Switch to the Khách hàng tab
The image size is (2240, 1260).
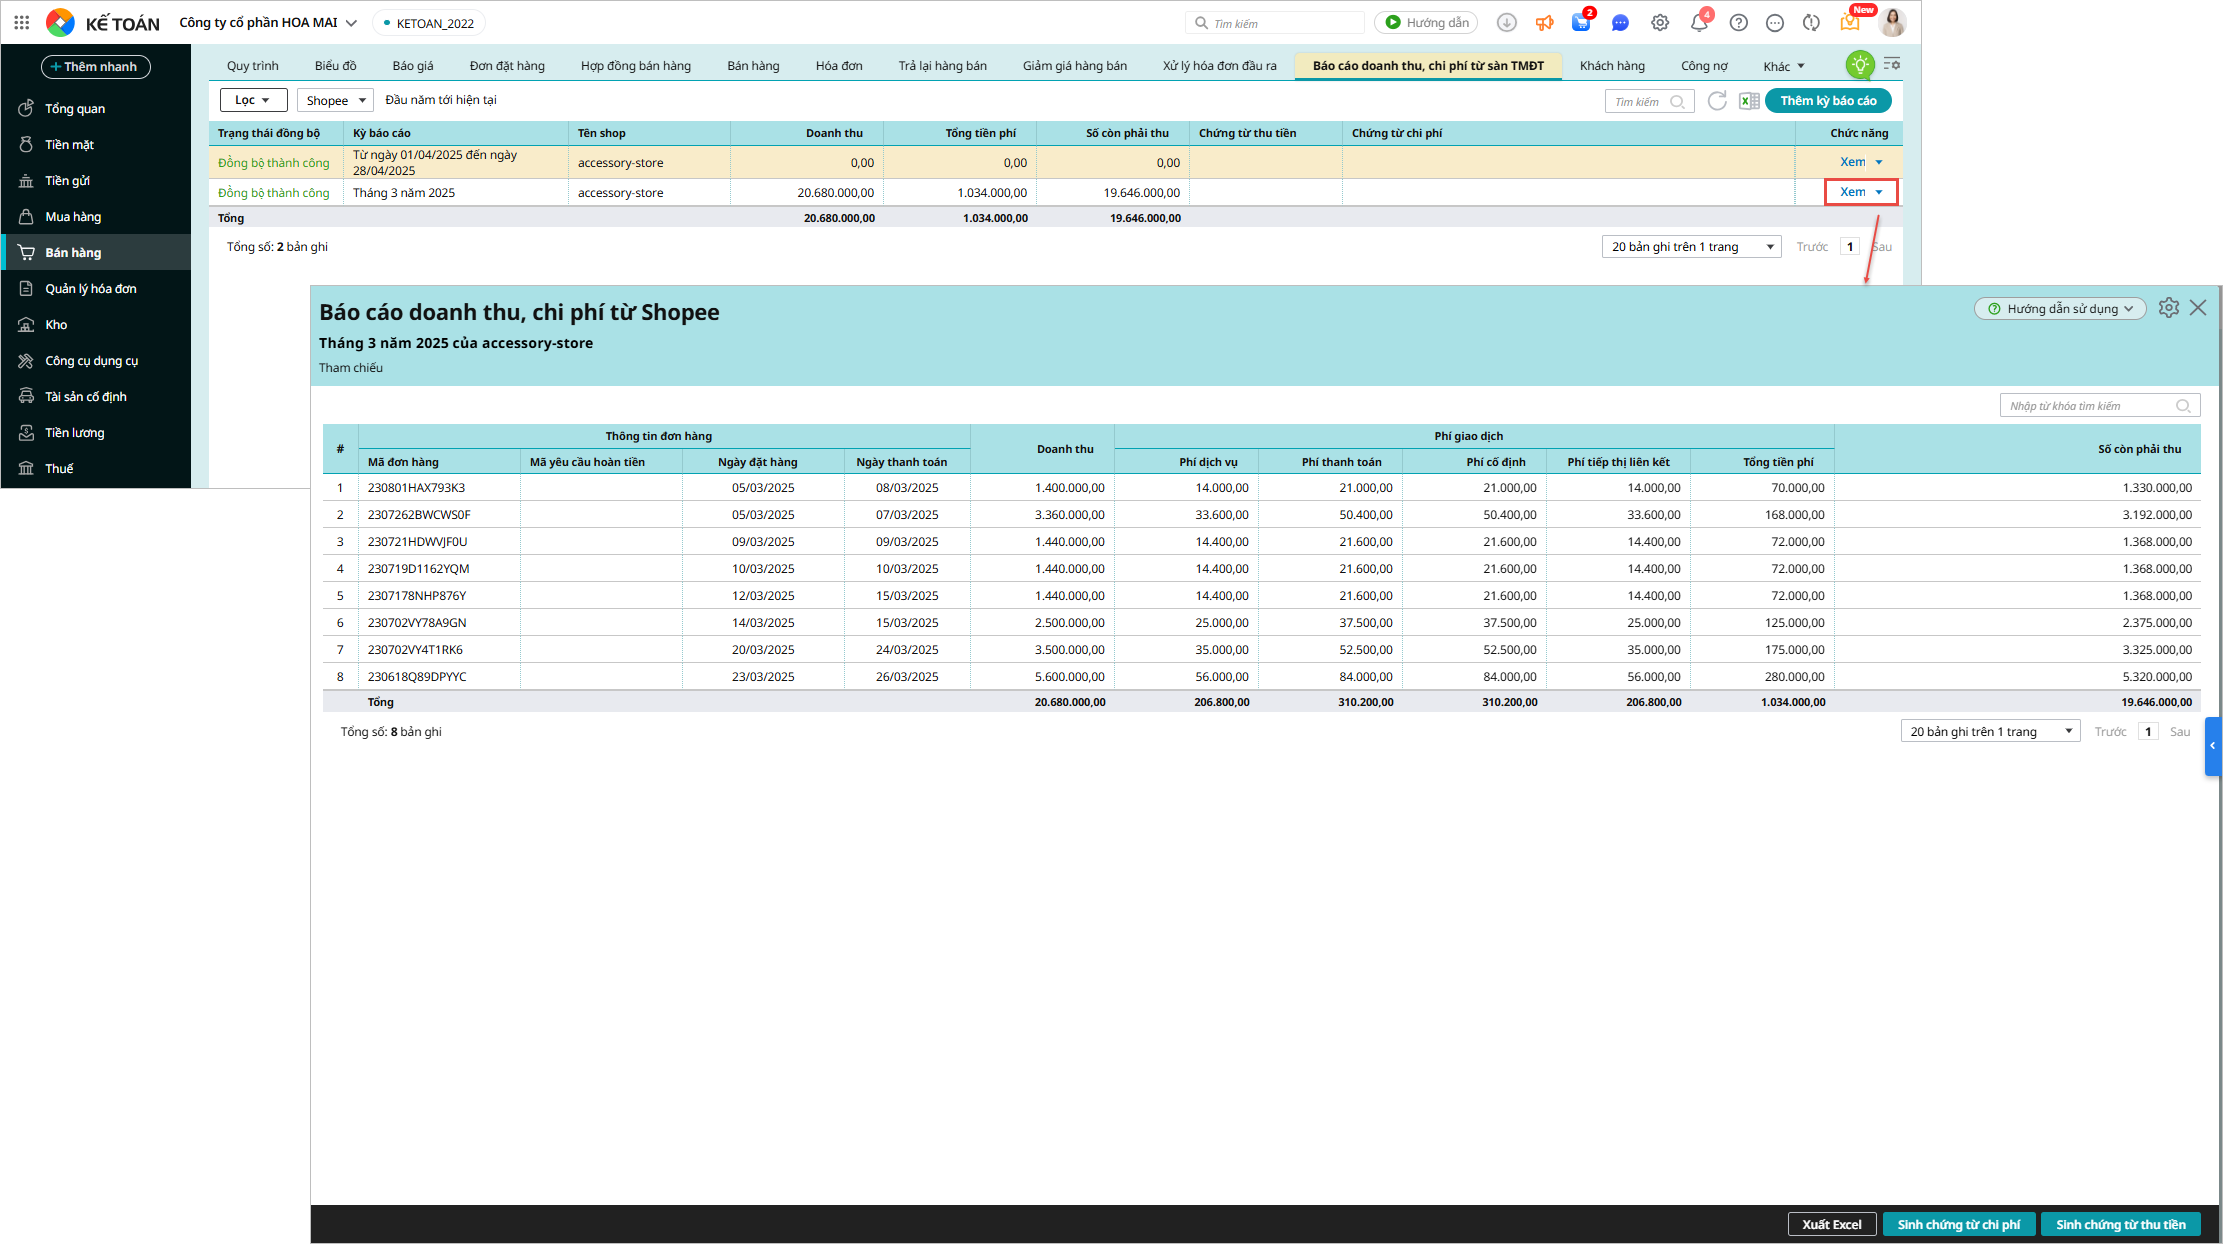pos(1611,66)
